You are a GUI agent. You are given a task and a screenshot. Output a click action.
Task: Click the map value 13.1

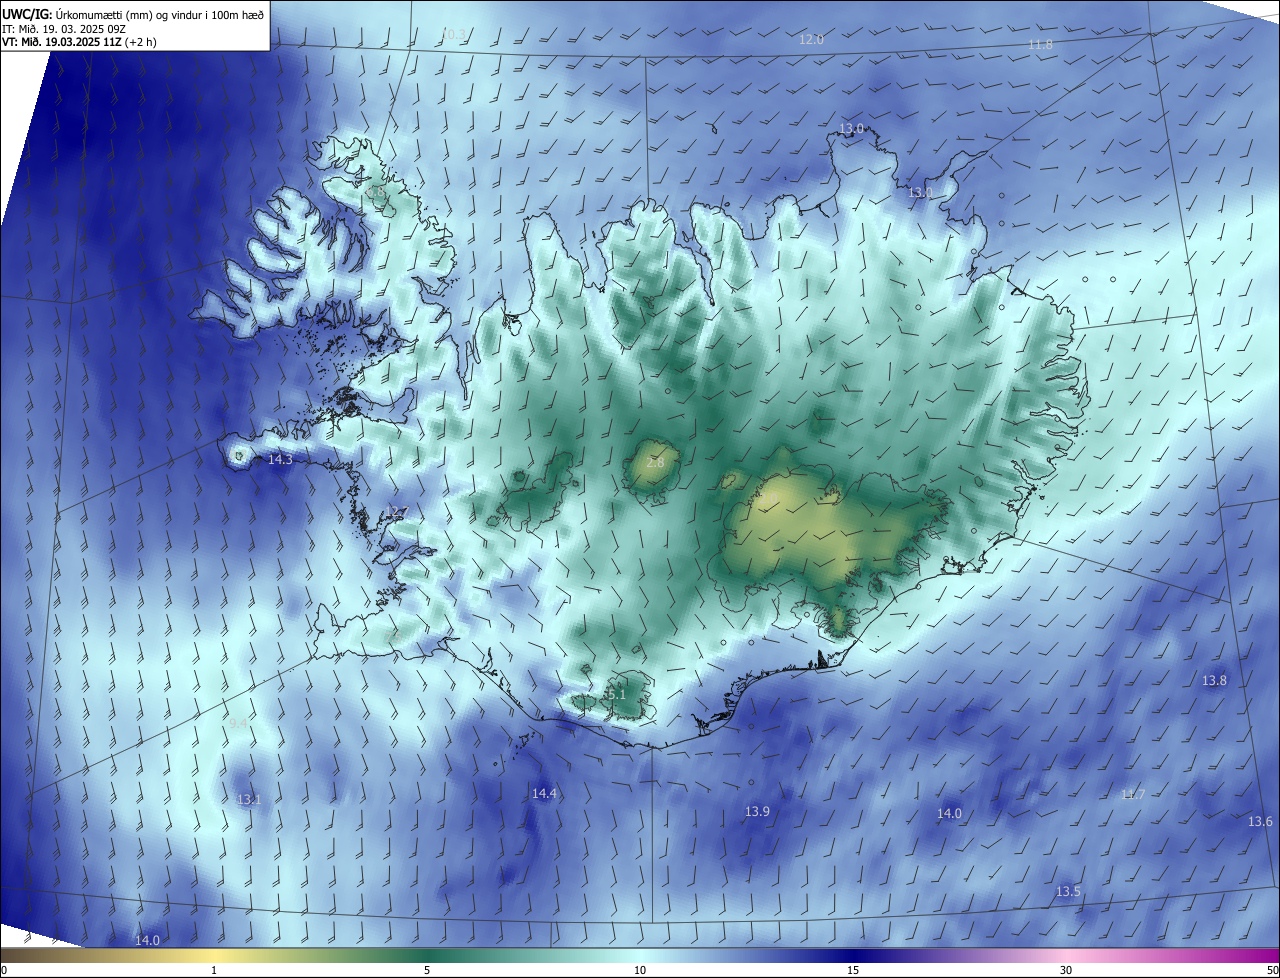[248, 800]
